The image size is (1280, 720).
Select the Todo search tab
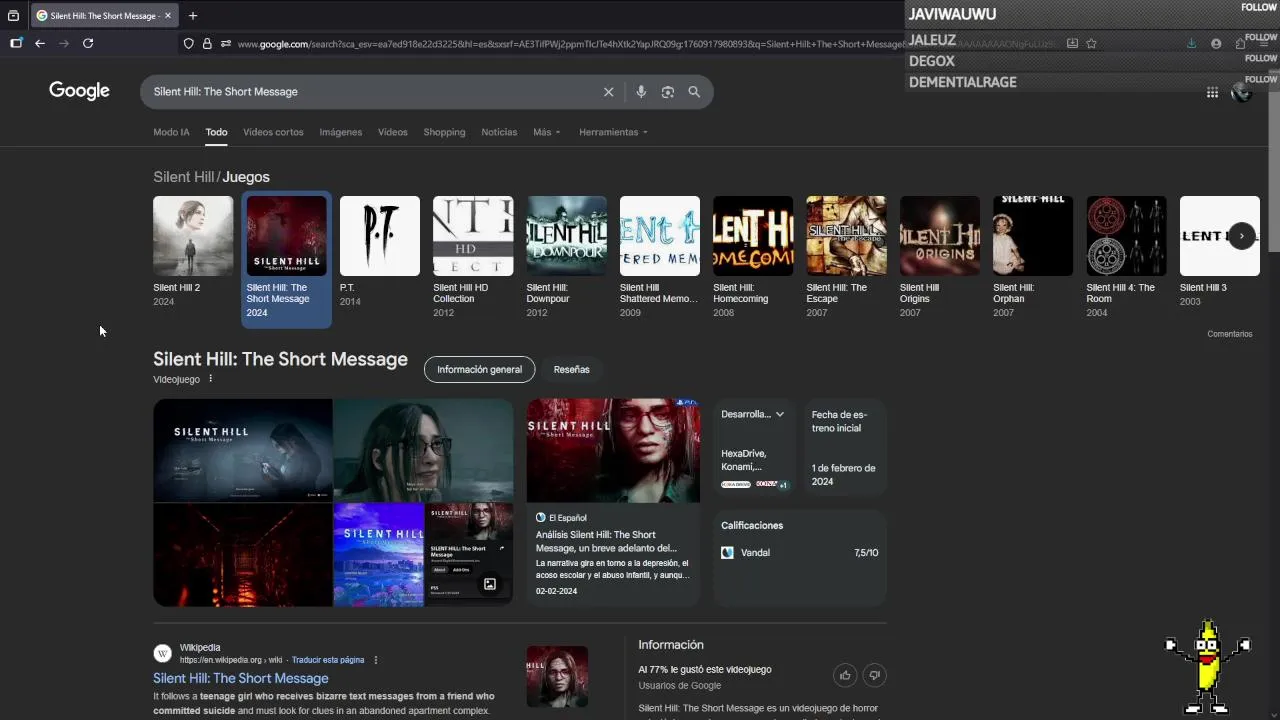tap(216, 132)
